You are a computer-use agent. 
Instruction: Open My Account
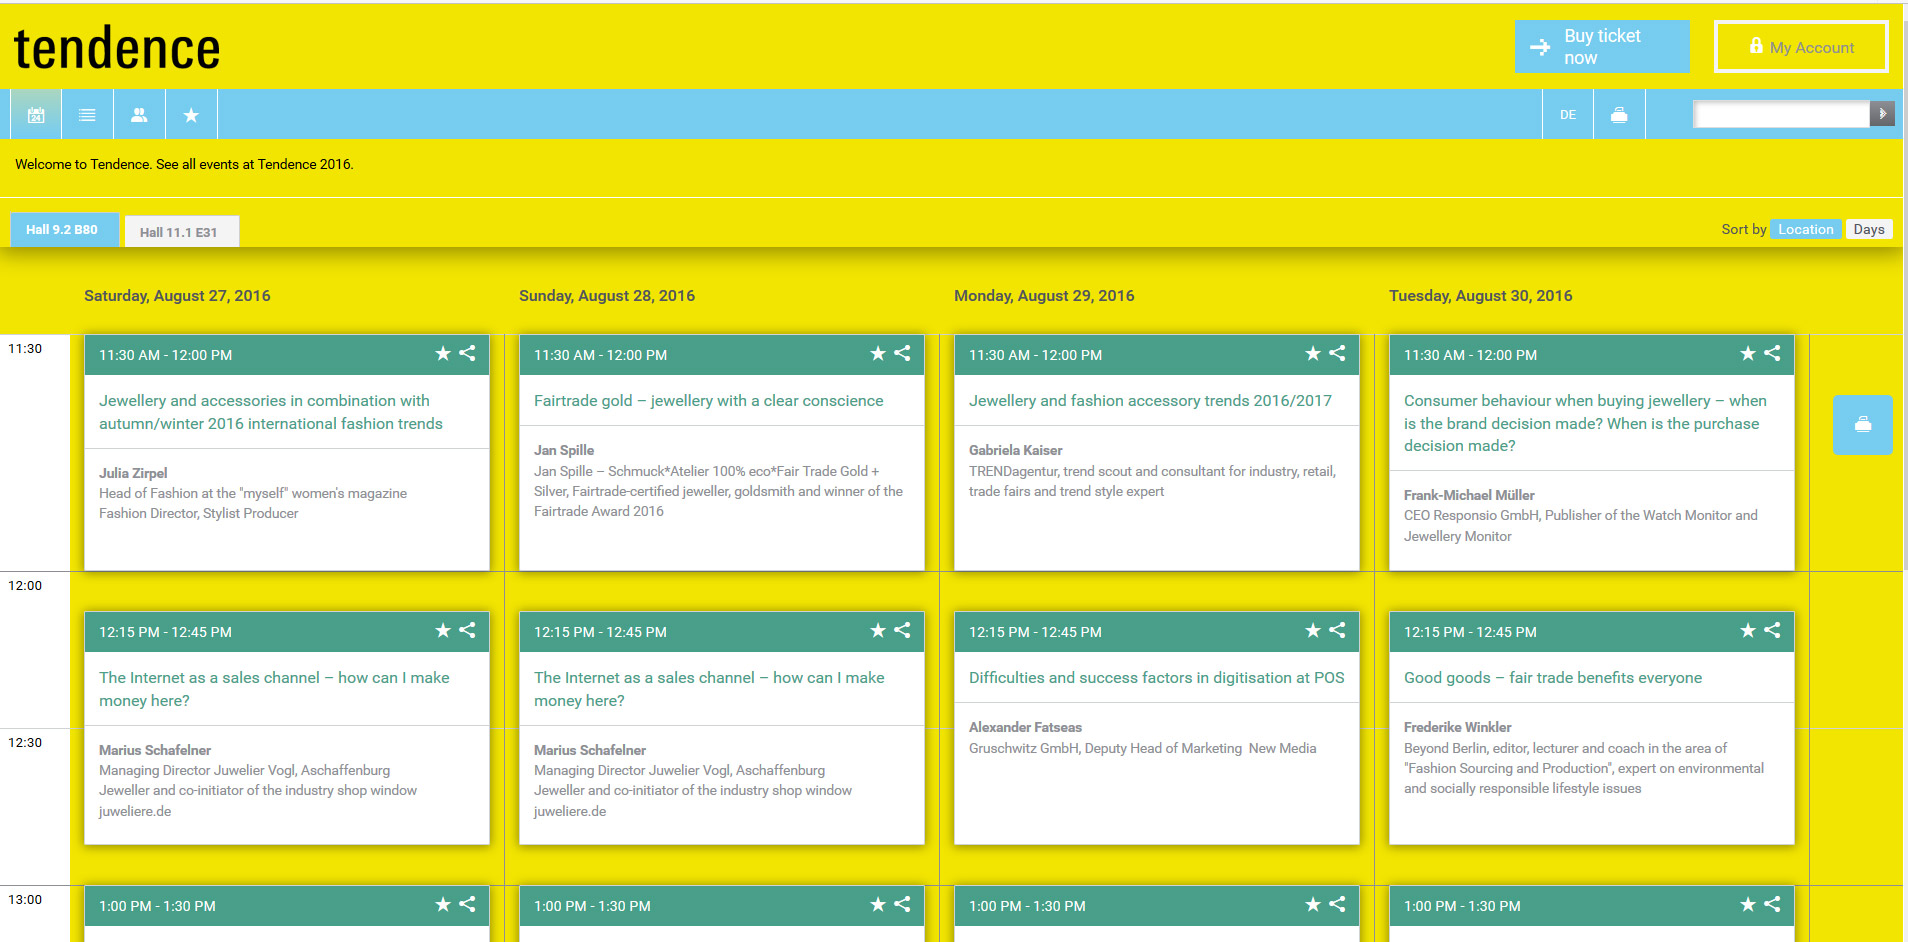coord(1801,47)
